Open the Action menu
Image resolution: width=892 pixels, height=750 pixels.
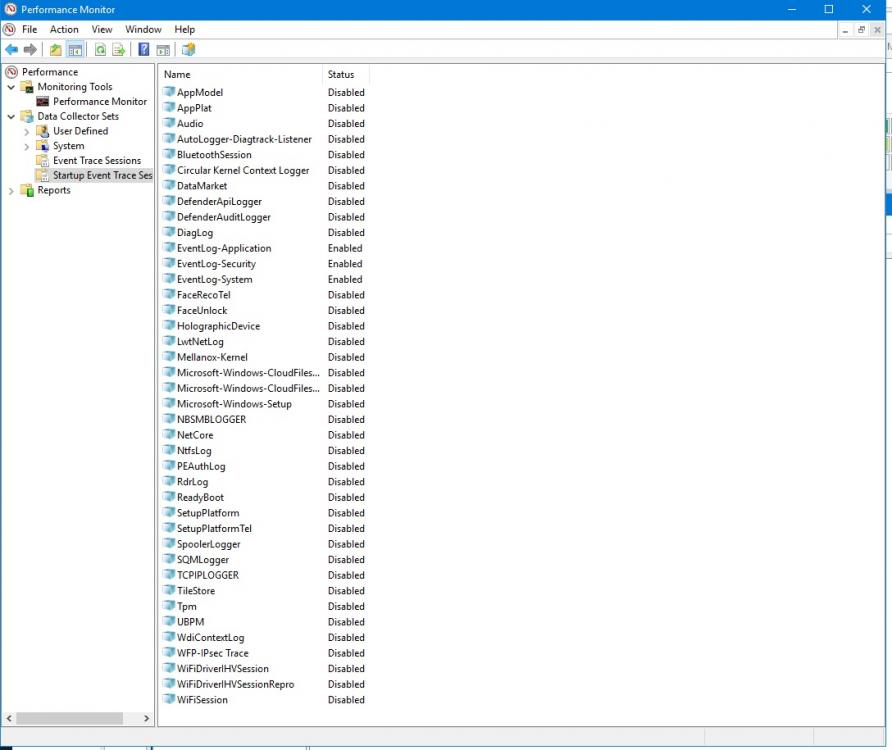64,30
